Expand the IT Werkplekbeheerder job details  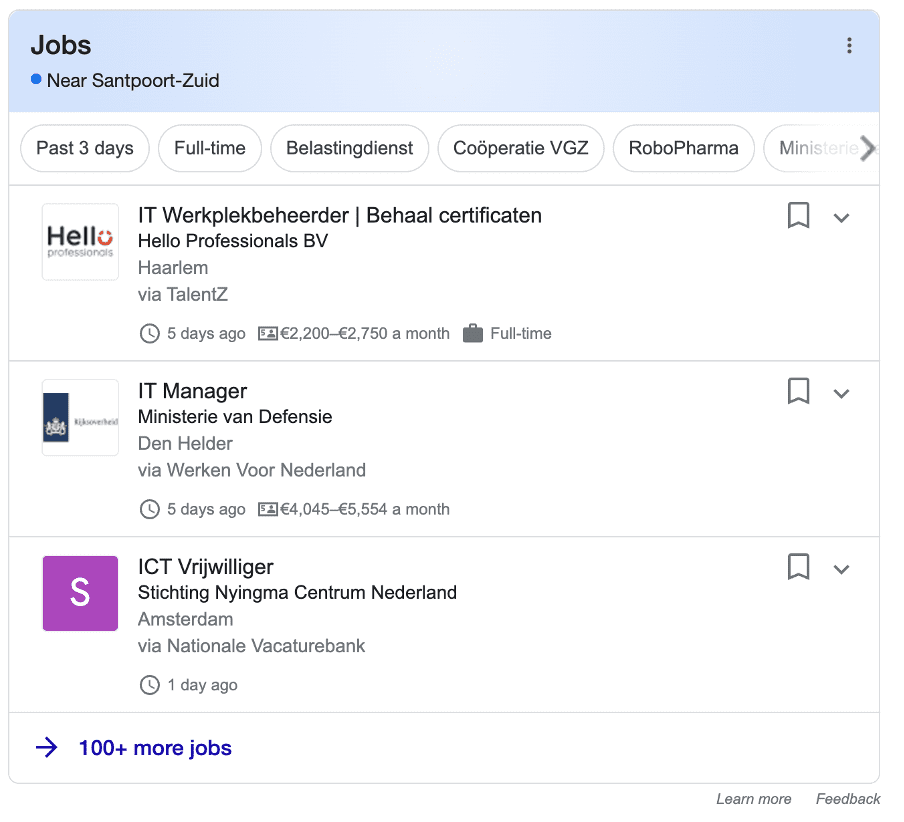pyautogui.click(x=841, y=218)
